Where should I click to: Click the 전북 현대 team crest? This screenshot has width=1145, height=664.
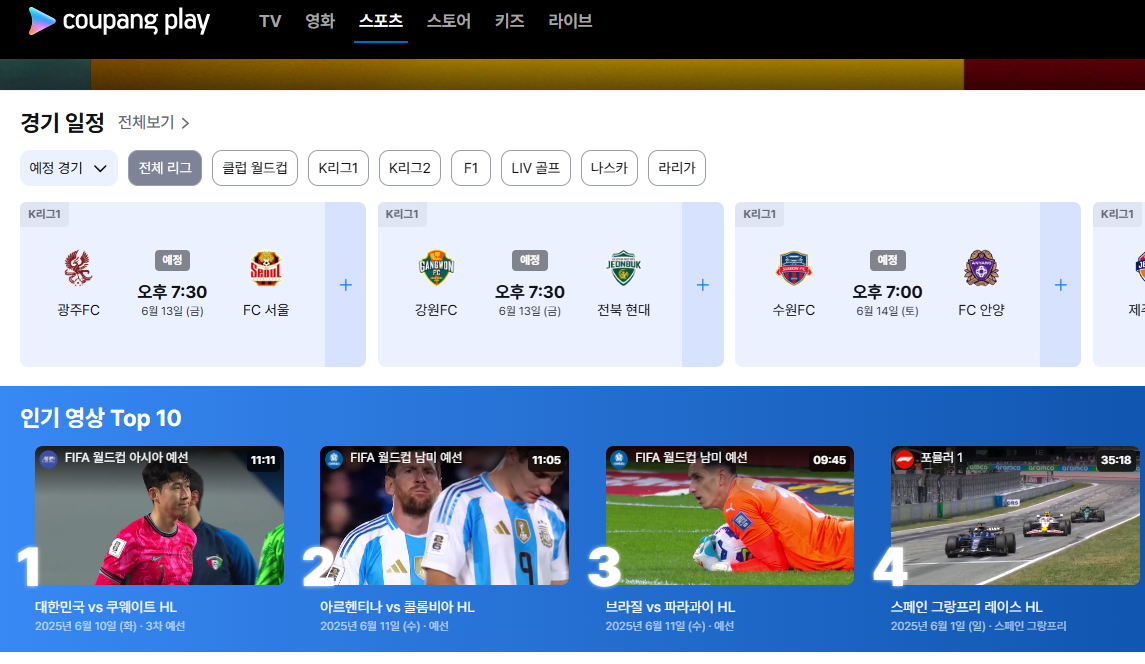coord(624,268)
